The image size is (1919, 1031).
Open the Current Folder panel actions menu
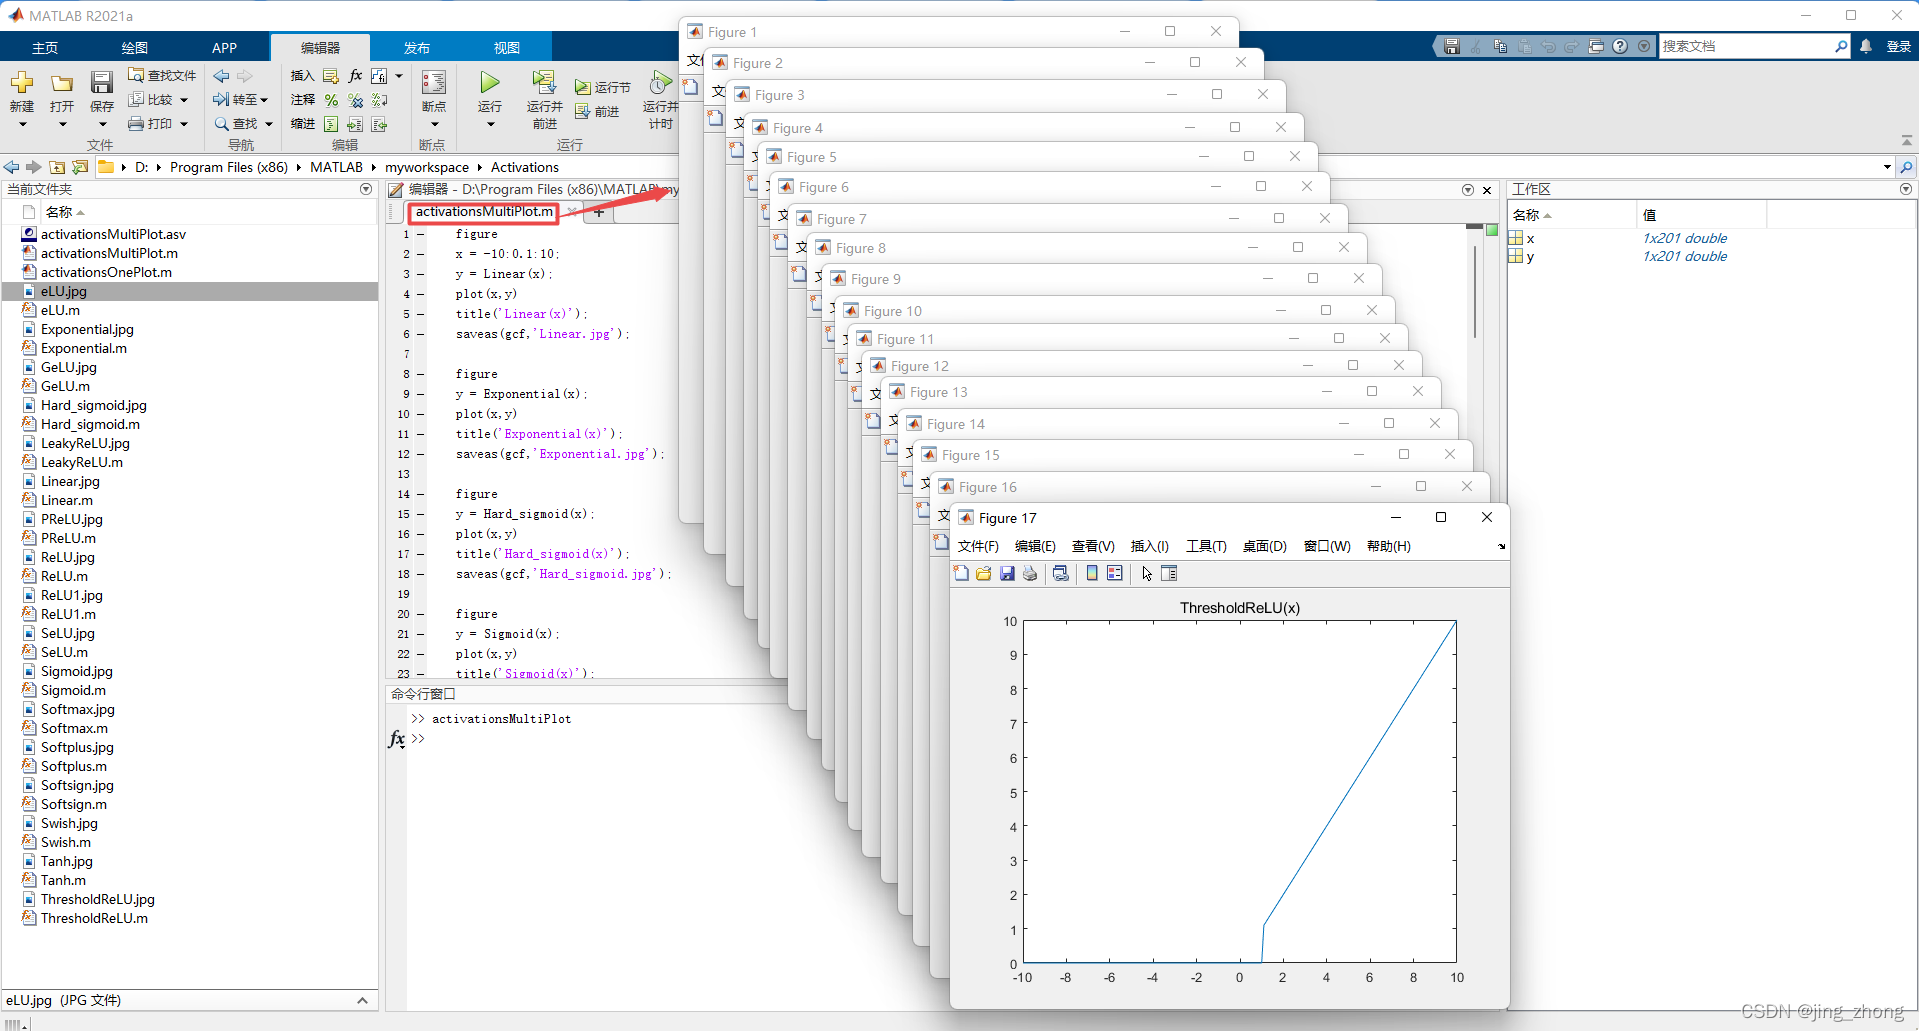tap(366, 189)
